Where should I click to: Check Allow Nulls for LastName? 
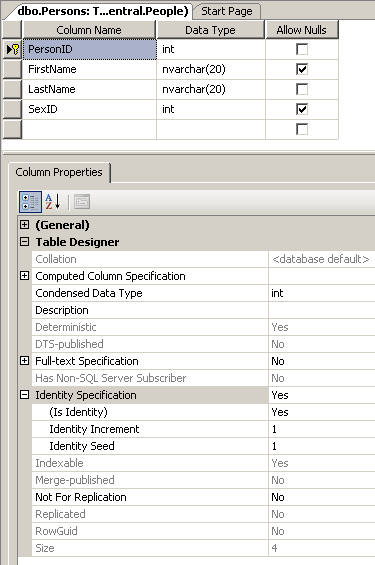pyautogui.click(x=302, y=89)
